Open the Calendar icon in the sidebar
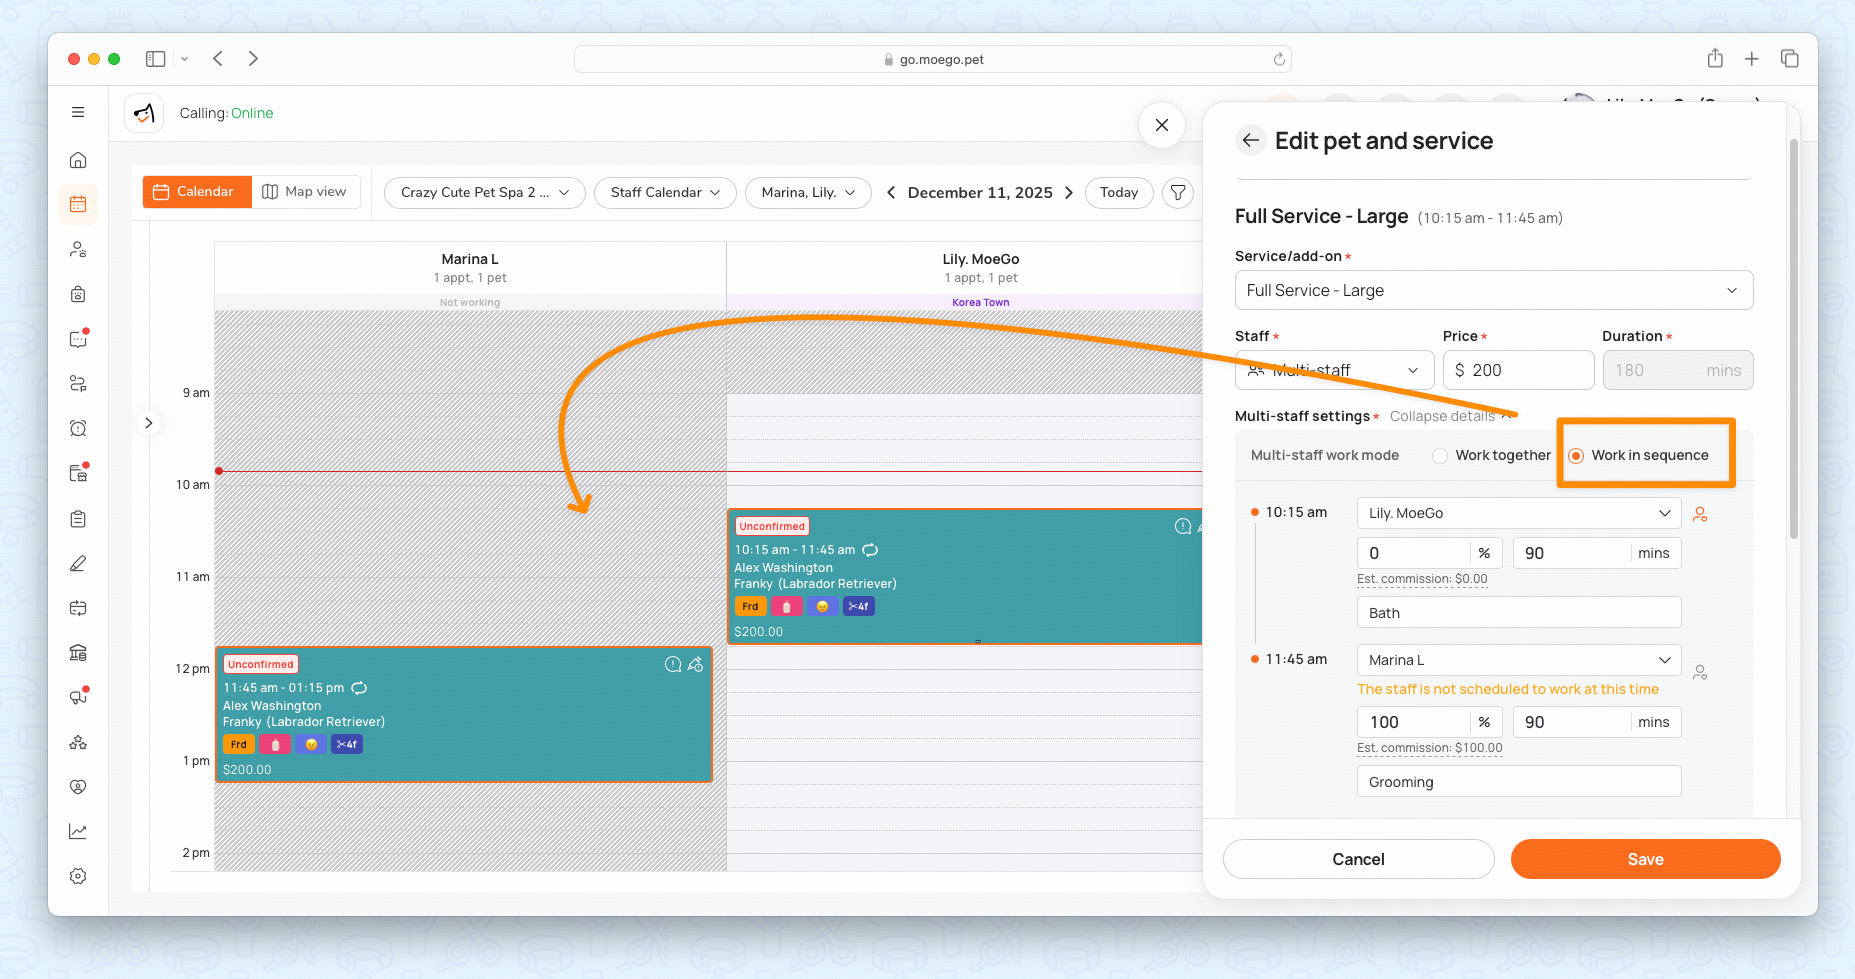Image resolution: width=1855 pixels, height=979 pixels. pyautogui.click(x=78, y=205)
